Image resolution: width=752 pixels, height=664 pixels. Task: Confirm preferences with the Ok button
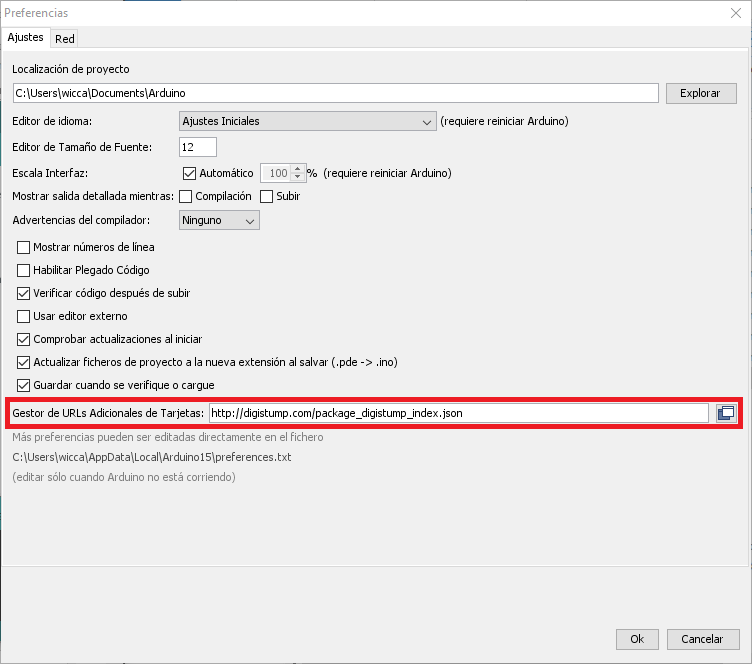pyautogui.click(x=637, y=638)
